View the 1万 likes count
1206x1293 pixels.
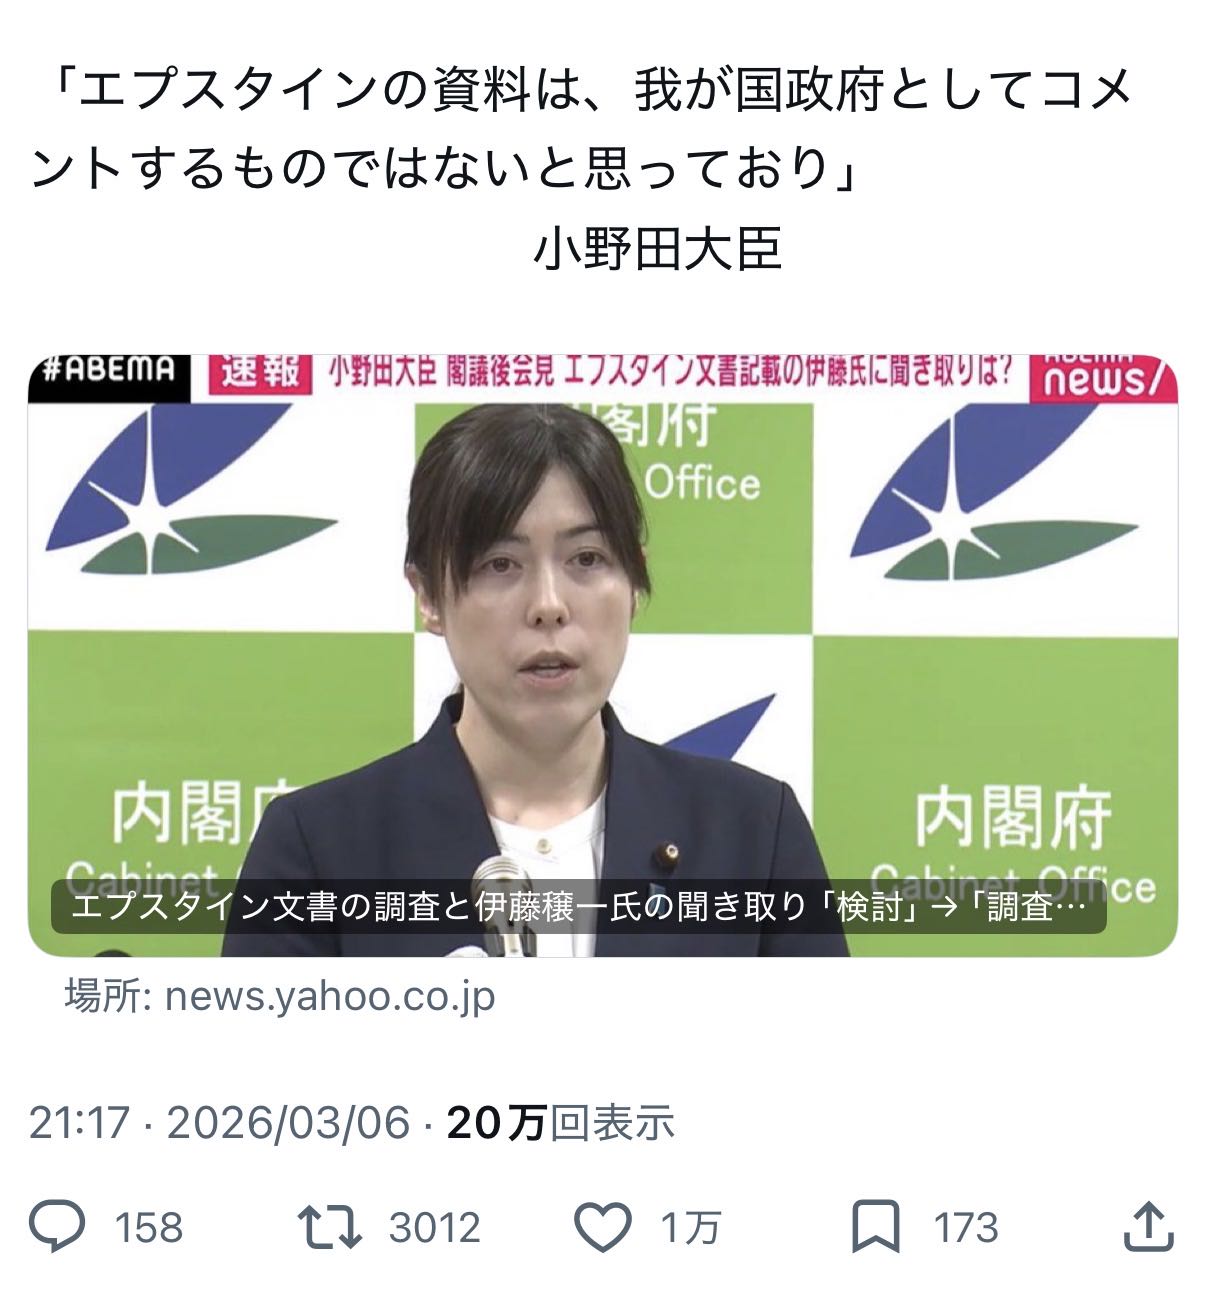pyautogui.click(x=691, y=1228)
